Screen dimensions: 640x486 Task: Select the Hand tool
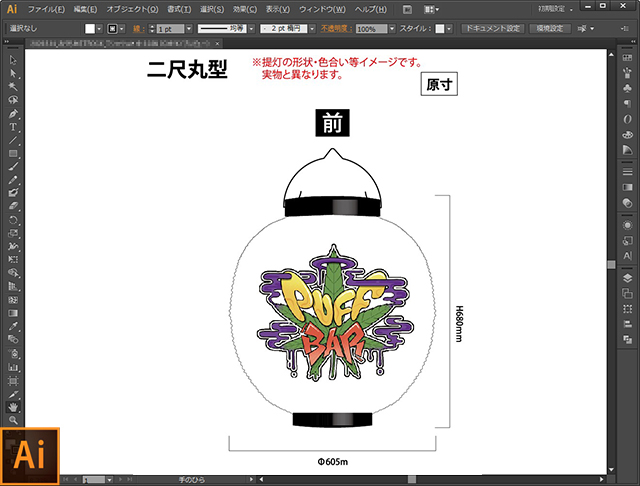pyautogui.click(x=13, y=407)
